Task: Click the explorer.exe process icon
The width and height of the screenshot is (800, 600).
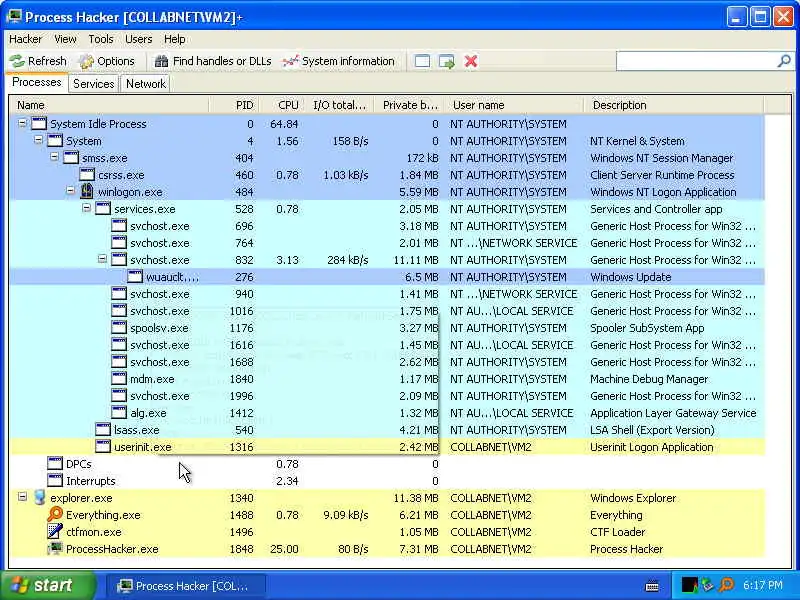Action: coord(39,497)
